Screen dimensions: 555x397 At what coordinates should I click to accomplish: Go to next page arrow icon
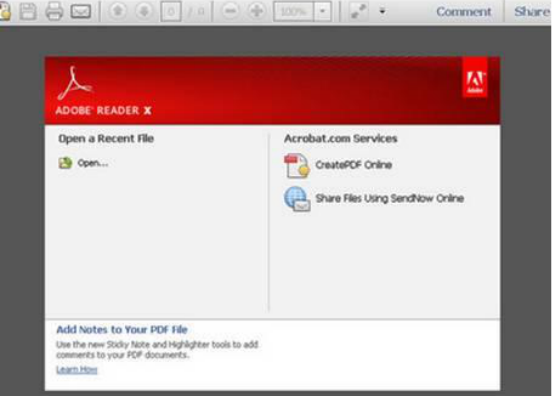tap(144, 11)
